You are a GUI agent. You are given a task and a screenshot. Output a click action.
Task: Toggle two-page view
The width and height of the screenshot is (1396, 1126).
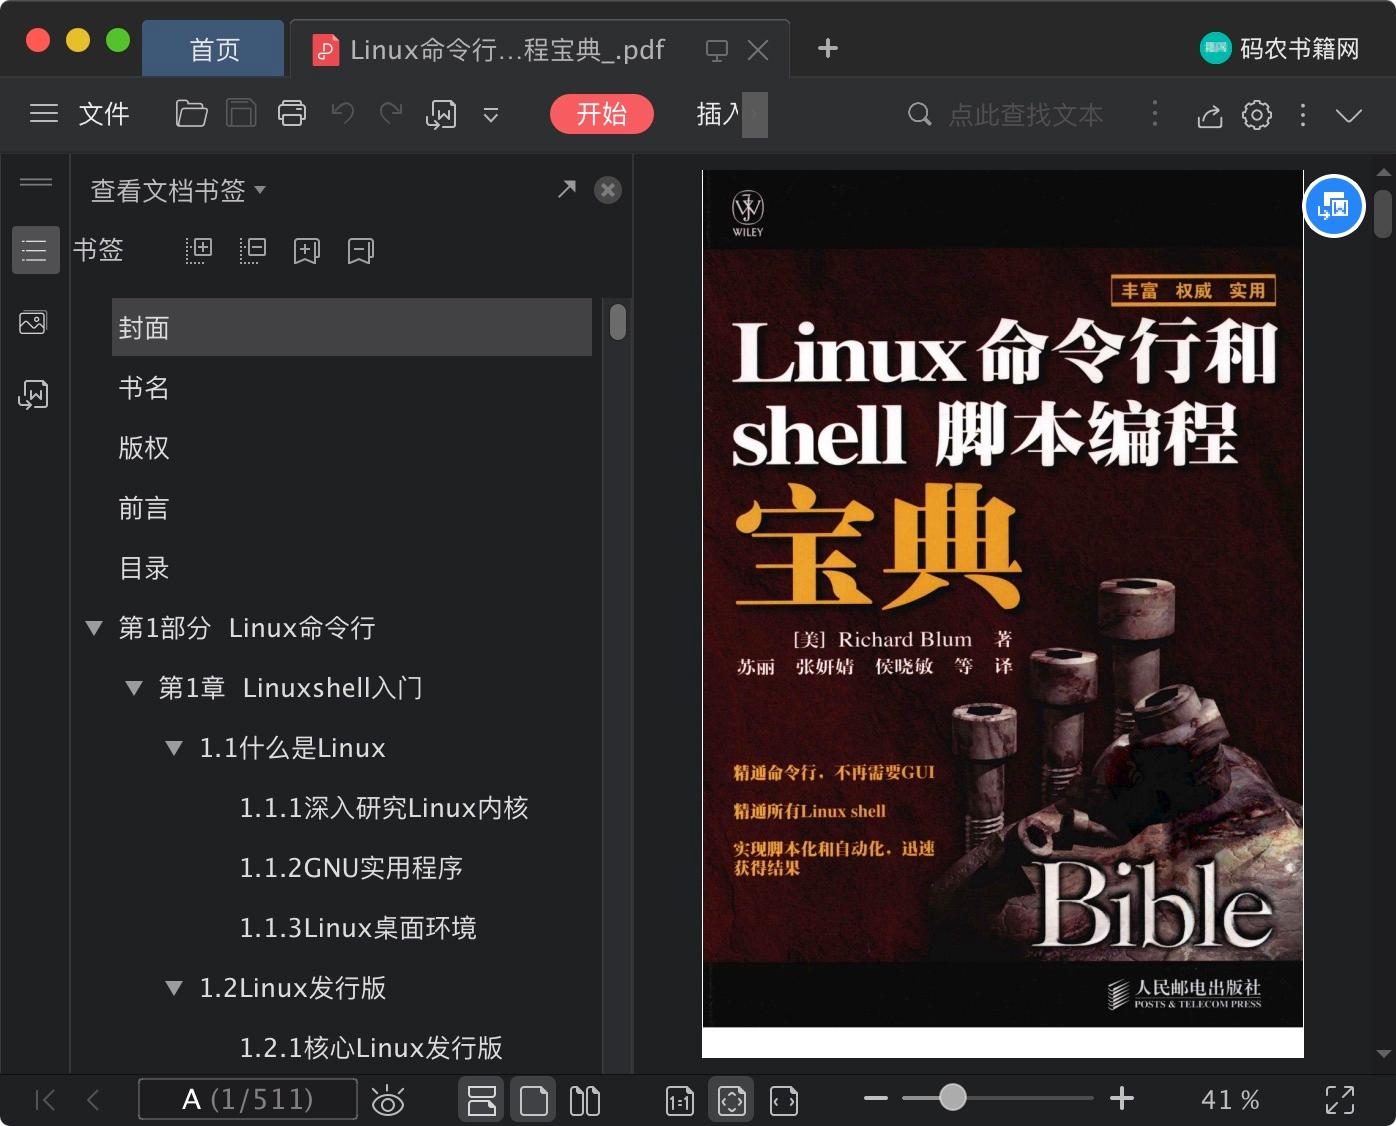pos(585,1100)
